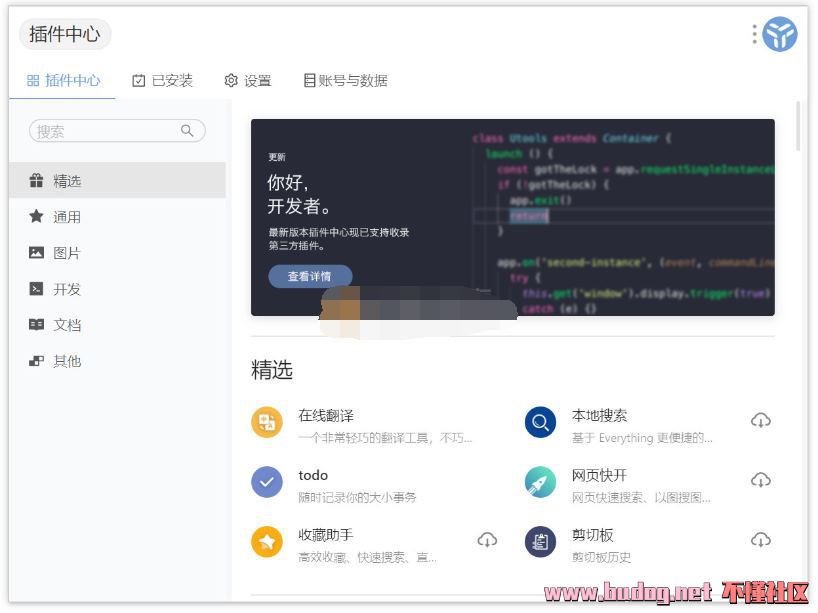Open the three-dot more options menu
This screenshot has width=818, height=613.
pos(754,34)
